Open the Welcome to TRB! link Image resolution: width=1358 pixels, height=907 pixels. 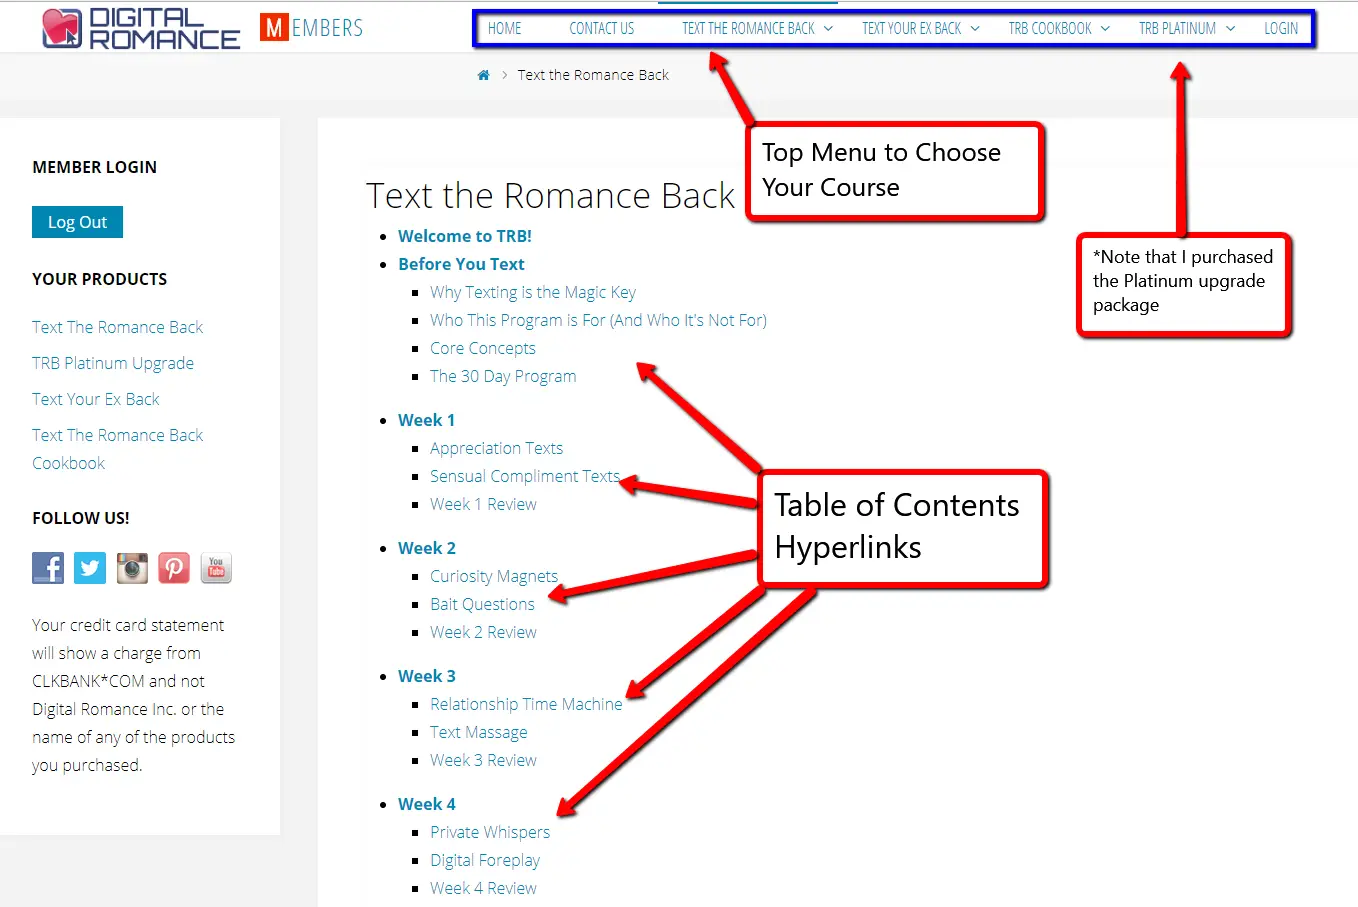click(464, 236)
